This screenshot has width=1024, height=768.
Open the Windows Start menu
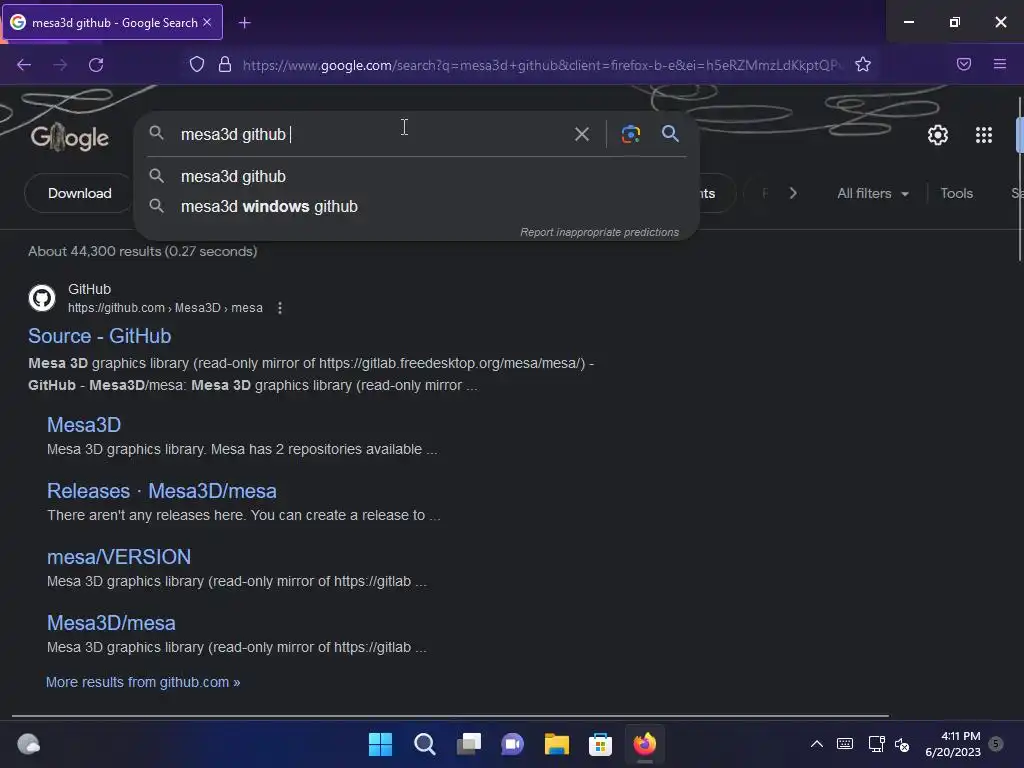point(380,744)
